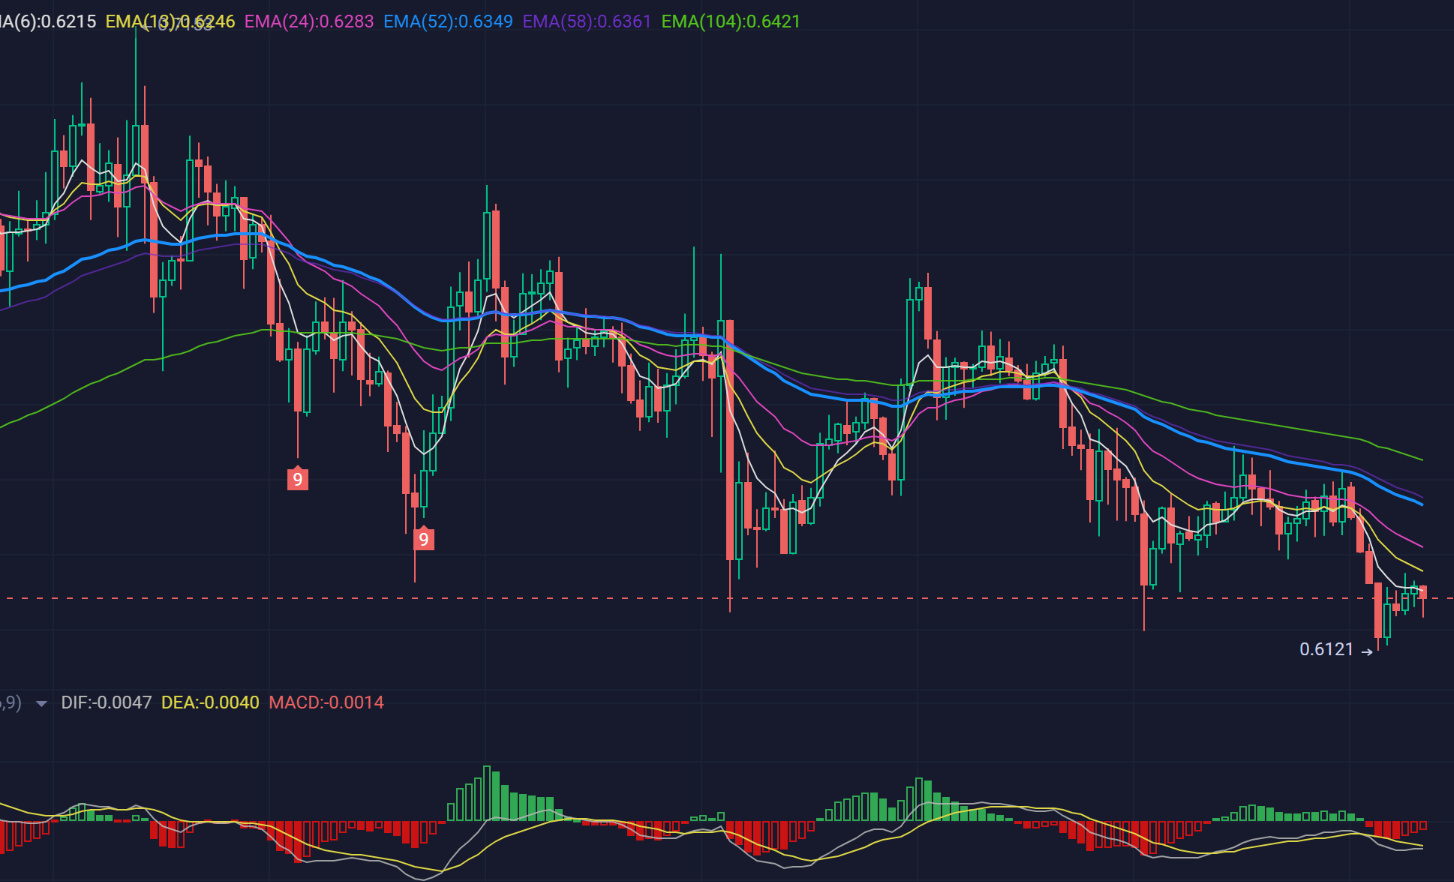Expand the MACD indicator settings dropdown arrow
The image size is (1454, 882).
[x=41, y=704]
